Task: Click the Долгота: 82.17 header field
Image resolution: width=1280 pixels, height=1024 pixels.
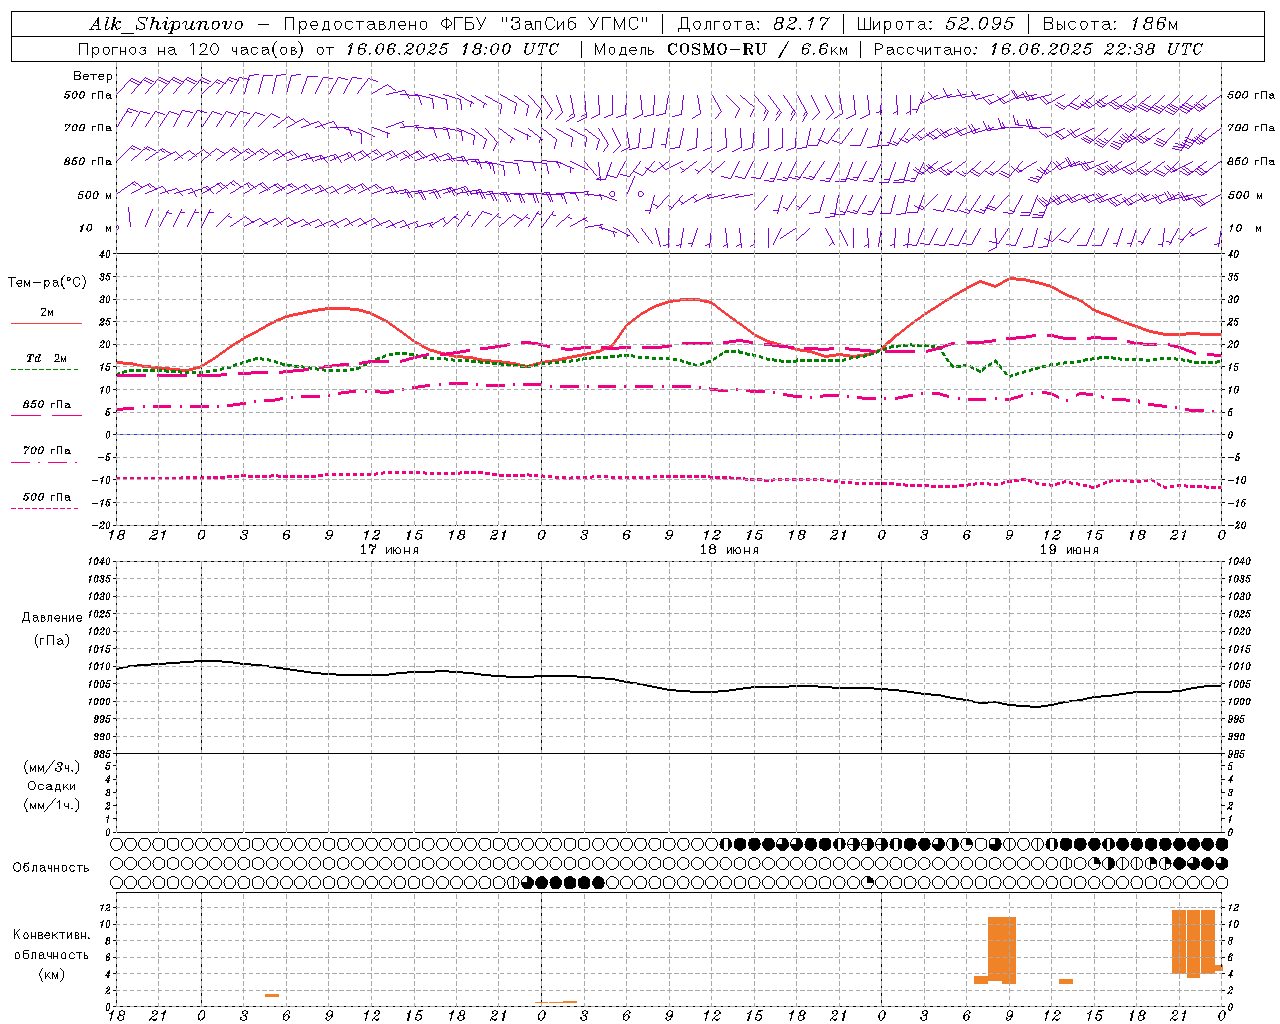Action: (753, 24)
